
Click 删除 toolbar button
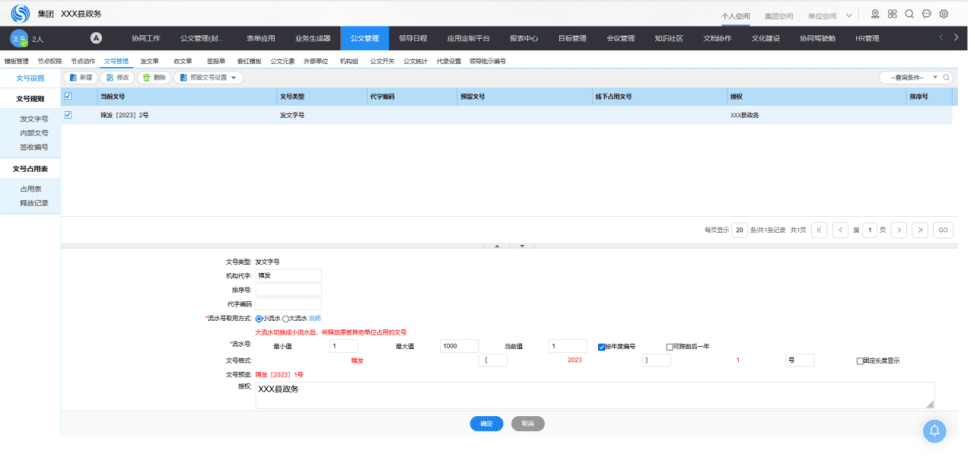pyautogui.click(x=154, y=78)
